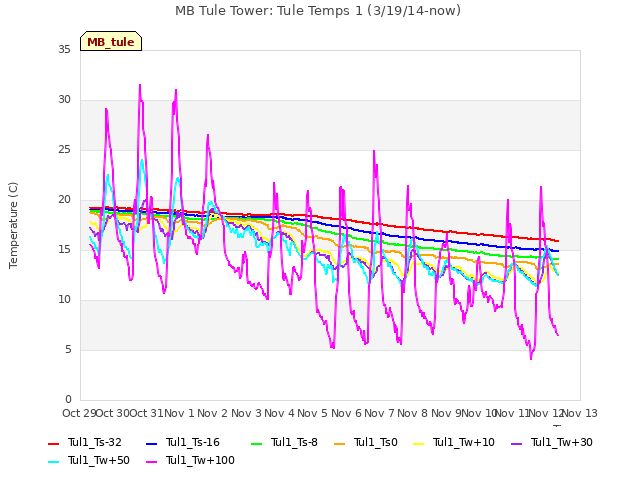Click the green Tul1_Ts-8 legend swatch

(x=256, y=443)
